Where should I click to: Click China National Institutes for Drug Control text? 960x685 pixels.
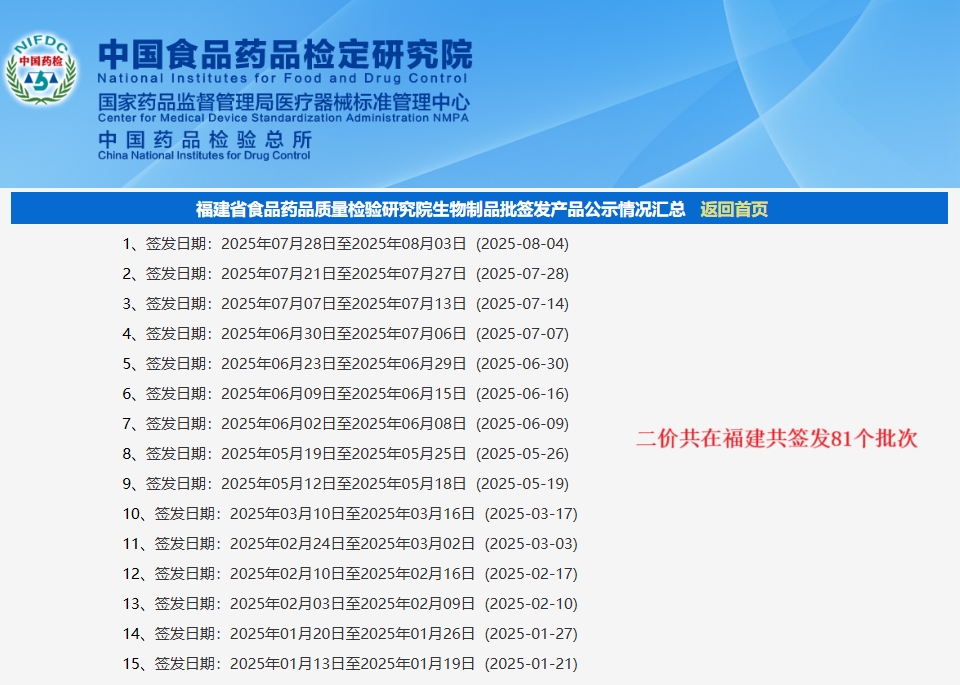tap(204, 155)
